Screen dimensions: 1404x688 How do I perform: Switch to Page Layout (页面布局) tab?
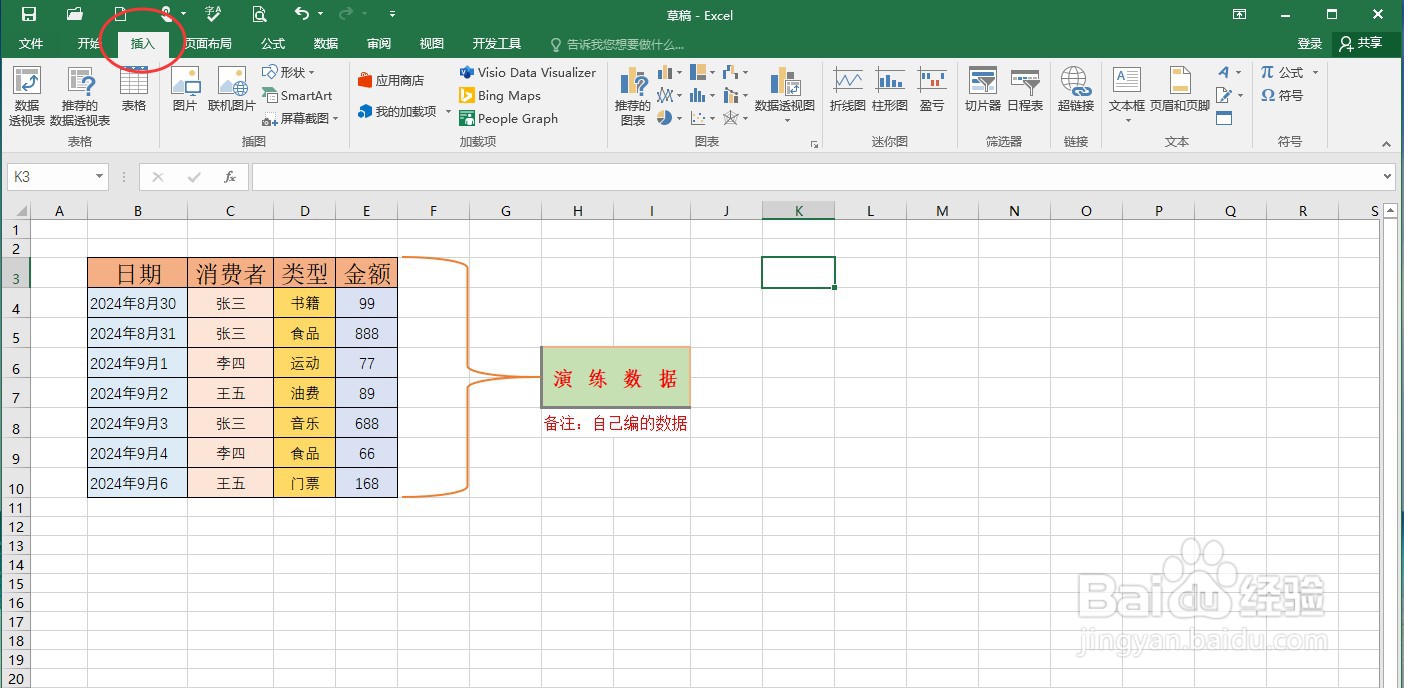[209, 44]
